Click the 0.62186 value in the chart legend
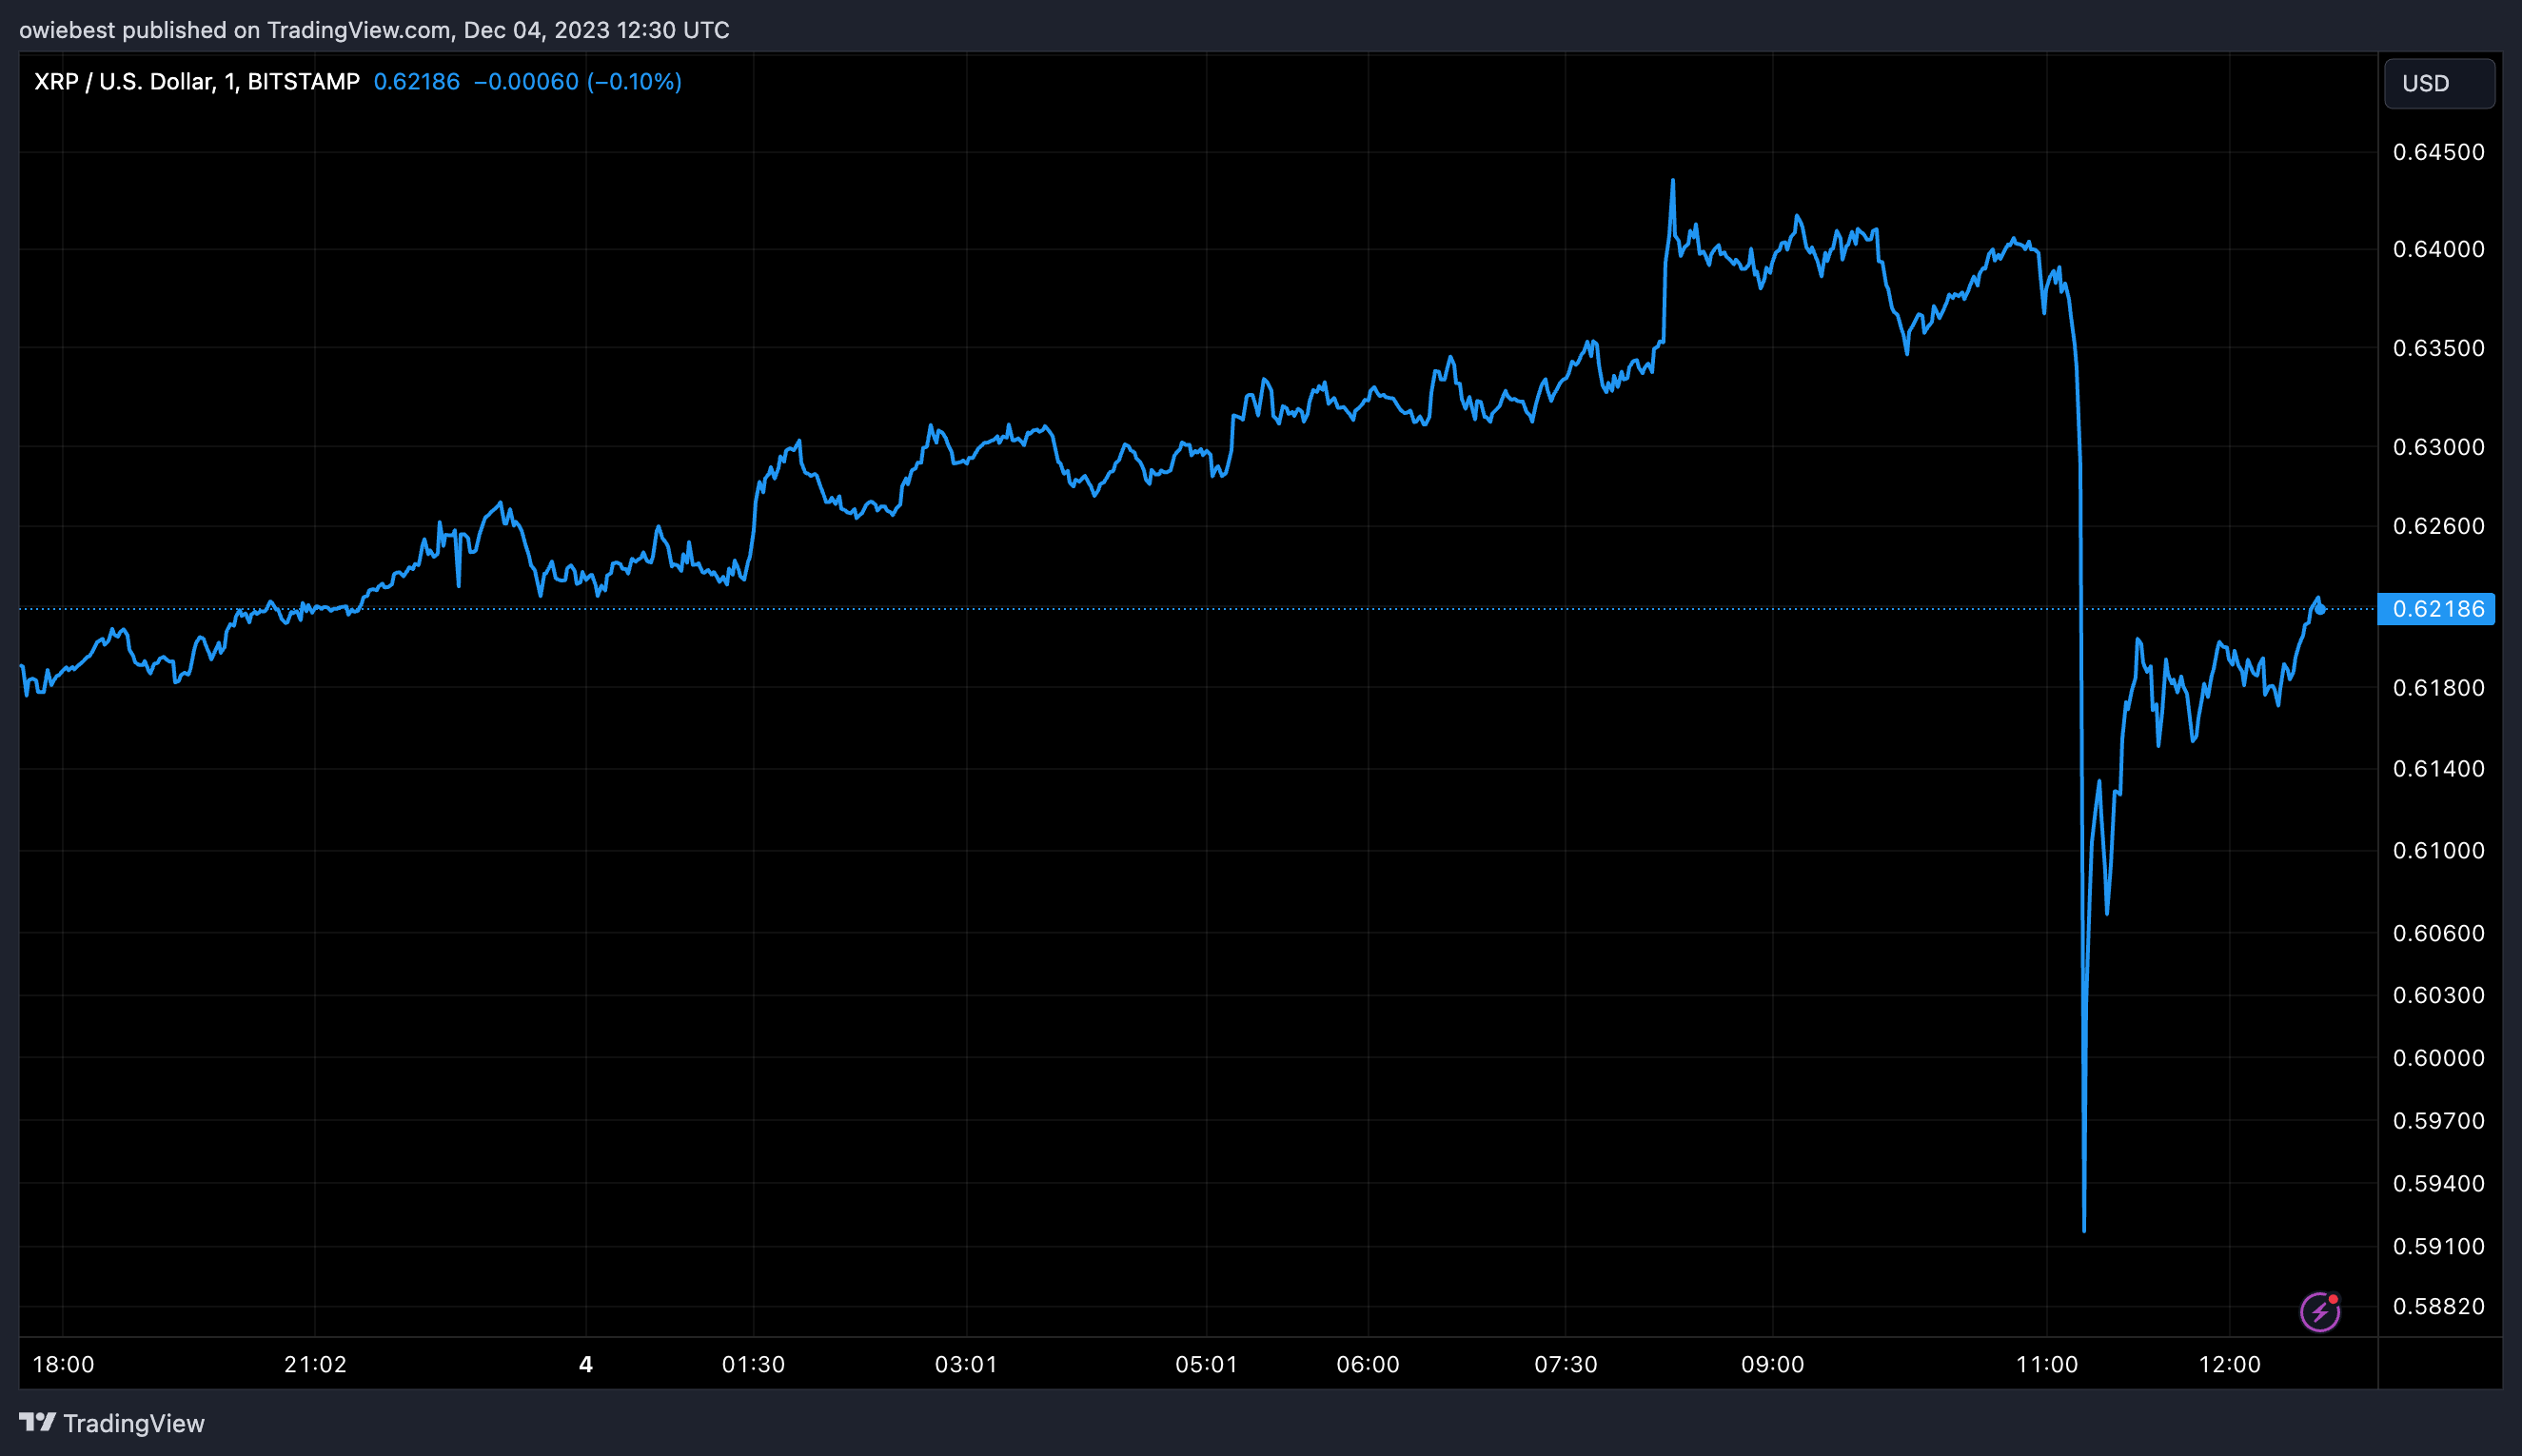Image resolution: width=2522 pixels, height=1456 pixels. point(416,82)
